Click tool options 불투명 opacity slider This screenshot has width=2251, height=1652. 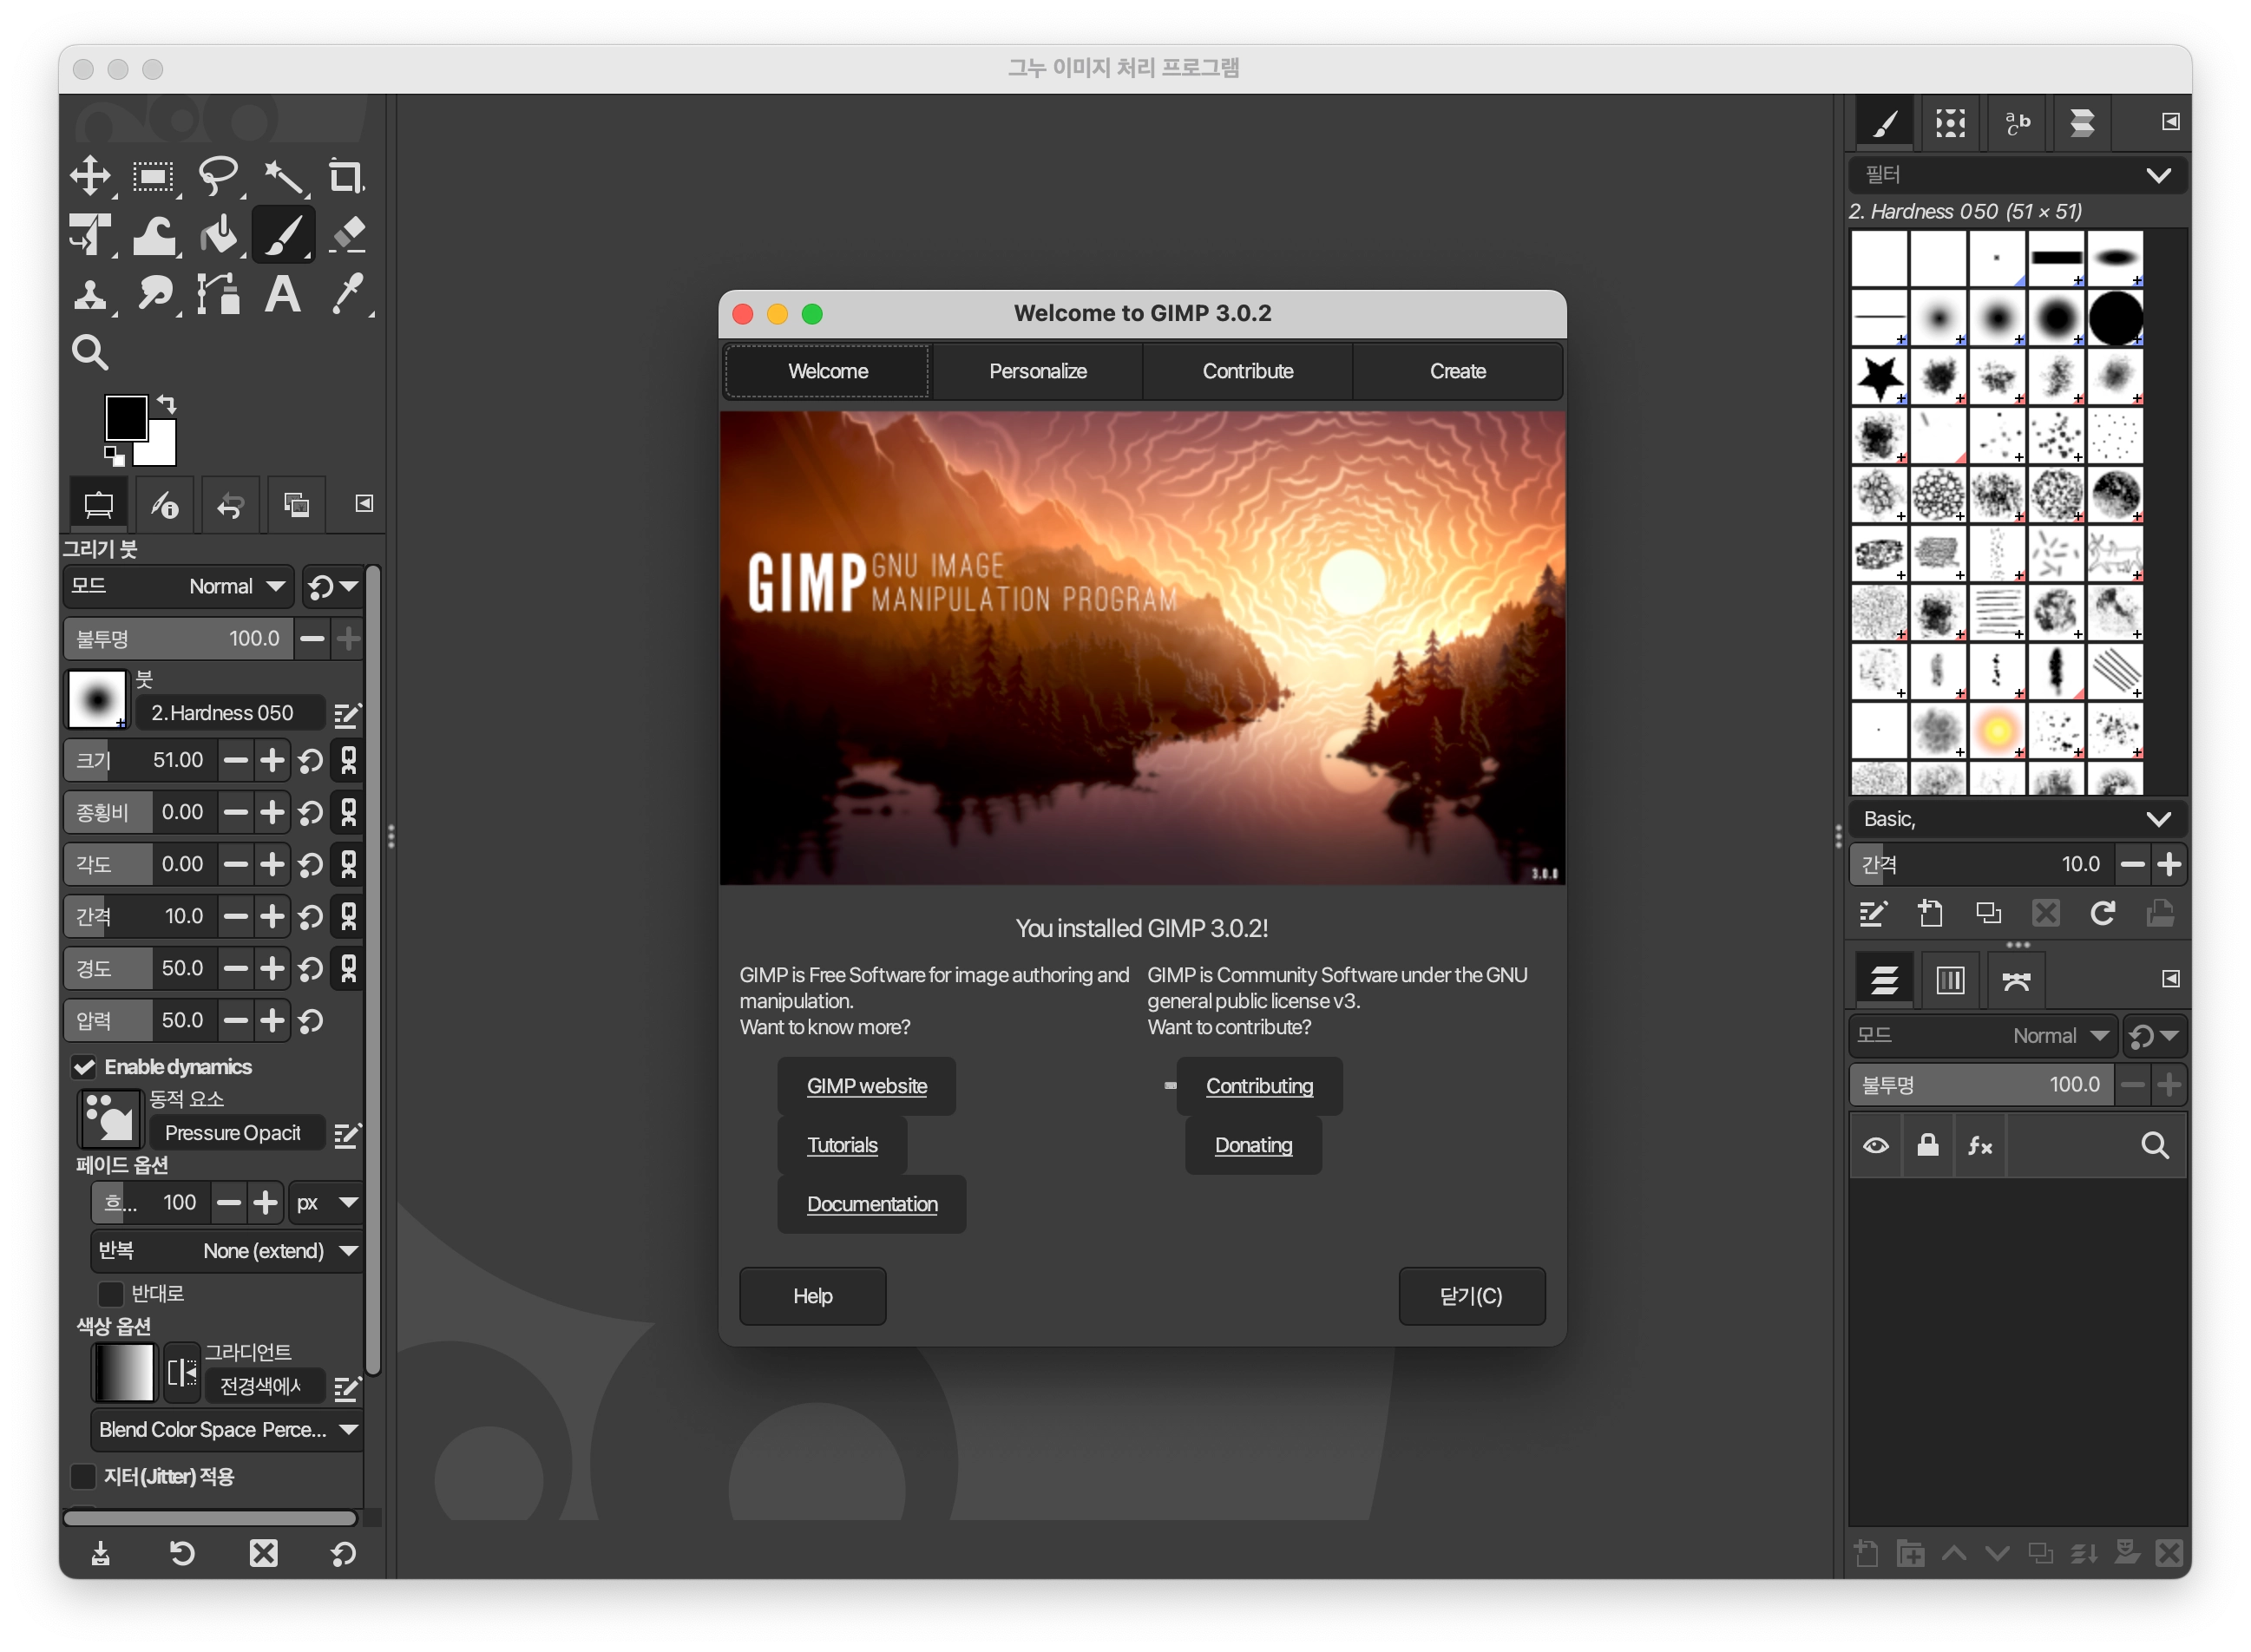[x=179, y=639]
